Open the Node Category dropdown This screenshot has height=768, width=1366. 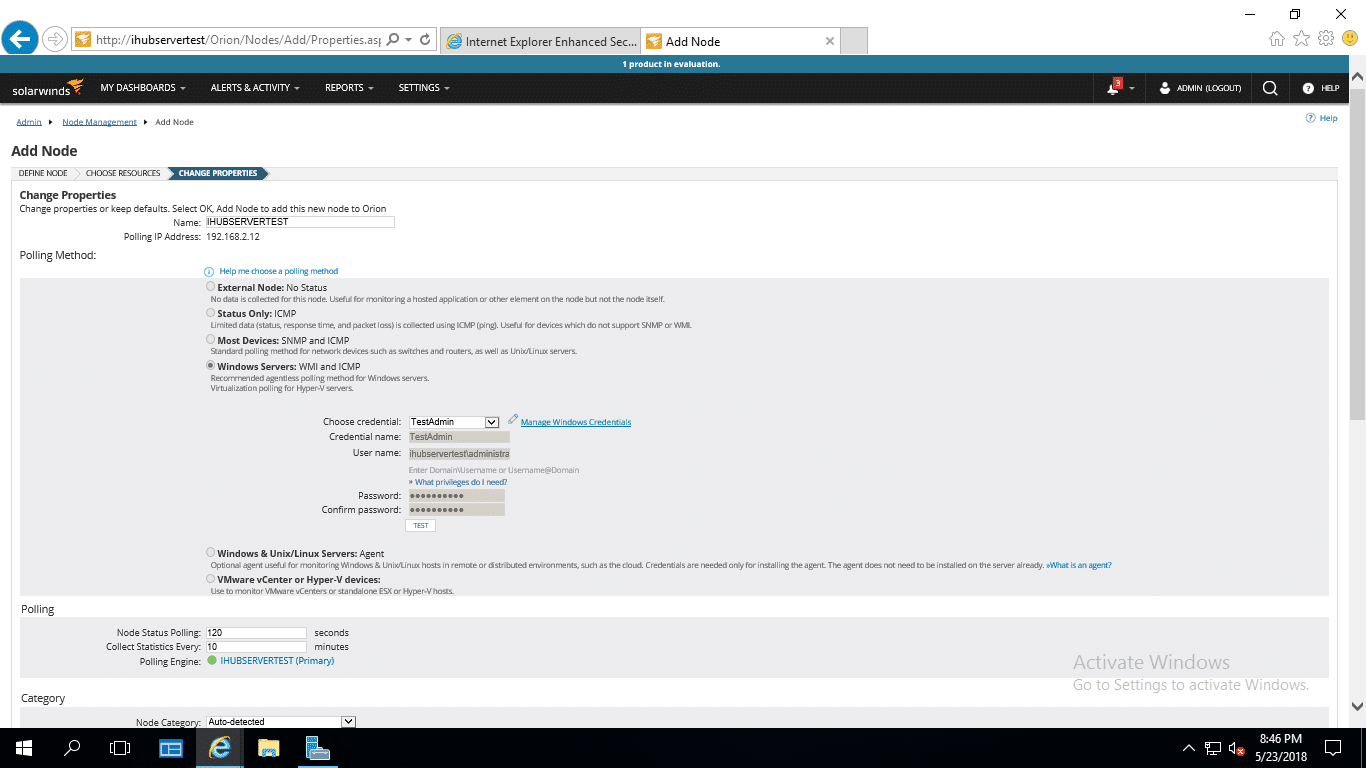(281, 722)
